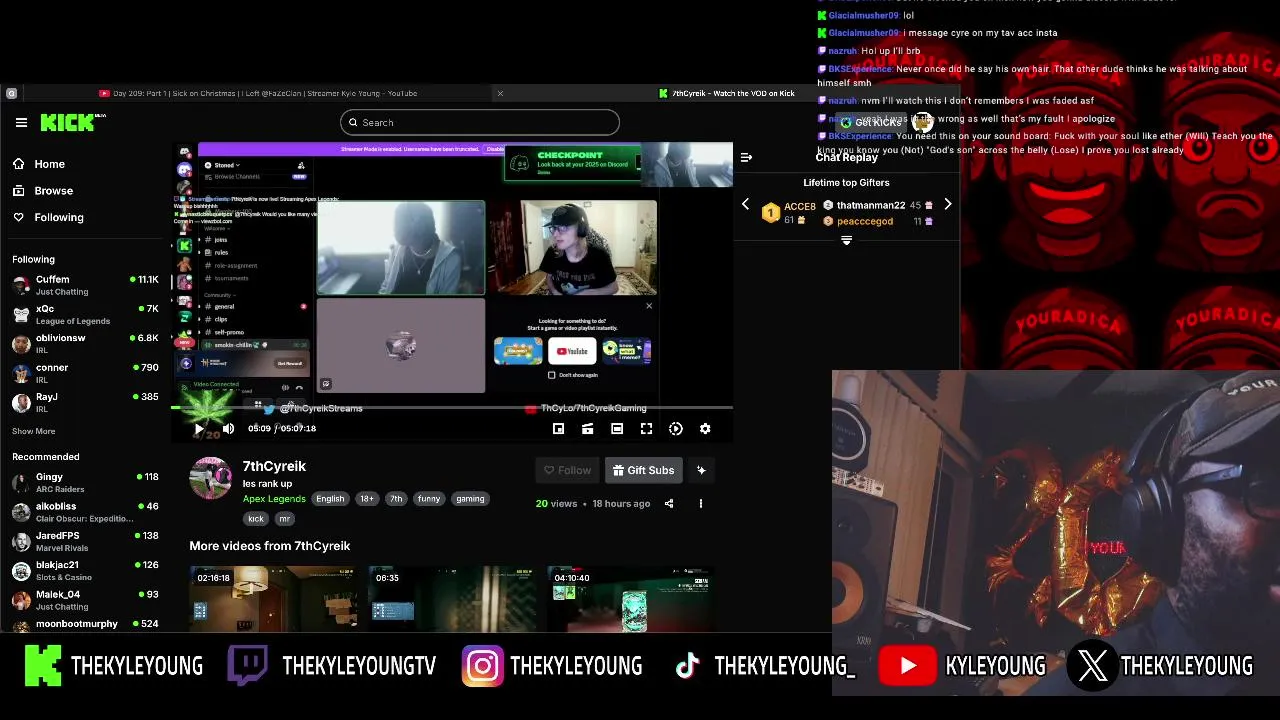The width and height of the screenshot is (1280, 720).
Task: Click the Gift Subs button
Action: pyautogui.click(x=643, y=470)
